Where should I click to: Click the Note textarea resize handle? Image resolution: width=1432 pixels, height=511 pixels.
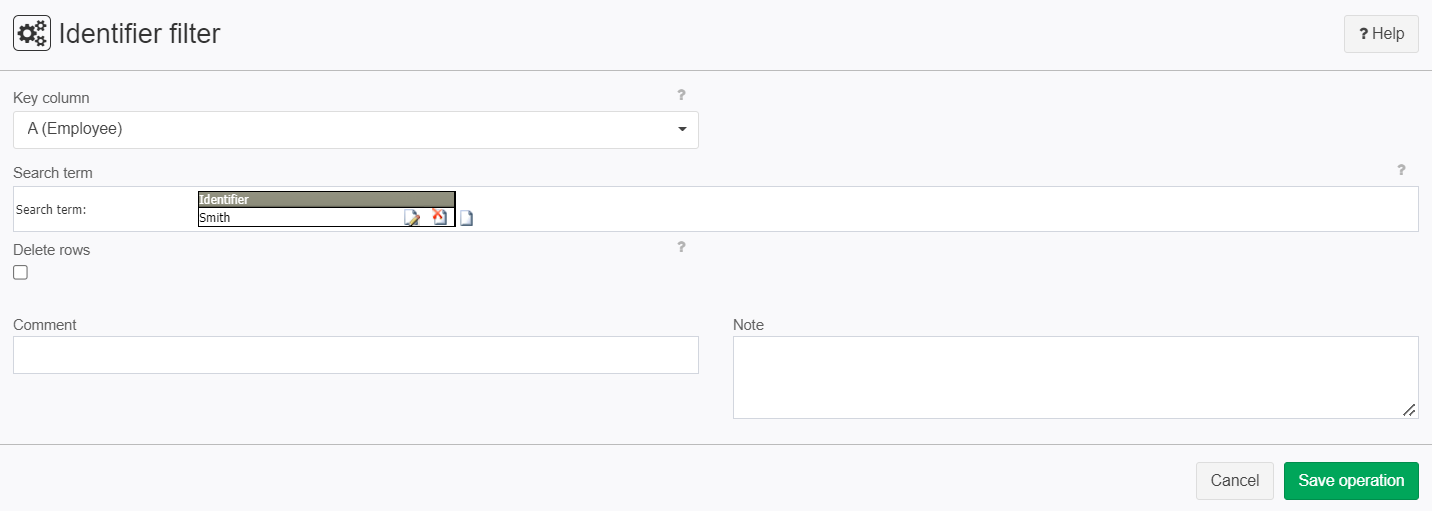[x=1409, y=410]
